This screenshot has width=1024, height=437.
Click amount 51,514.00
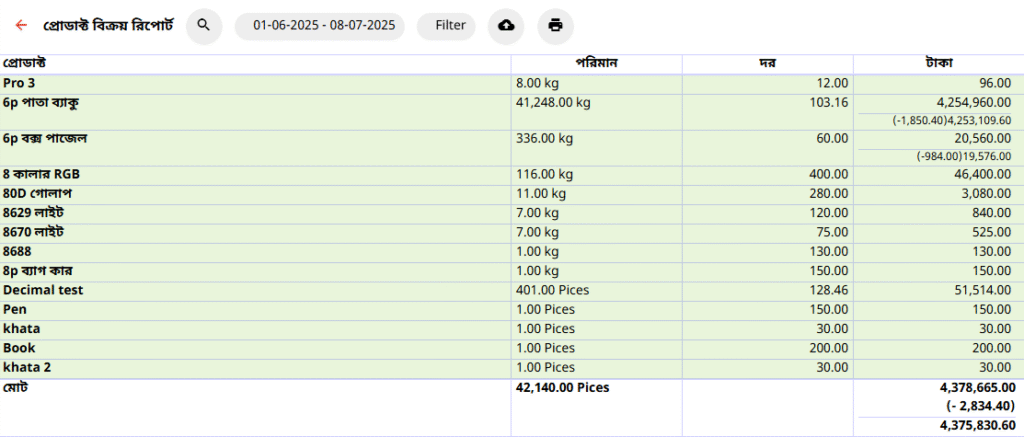(x=982, y=290)
